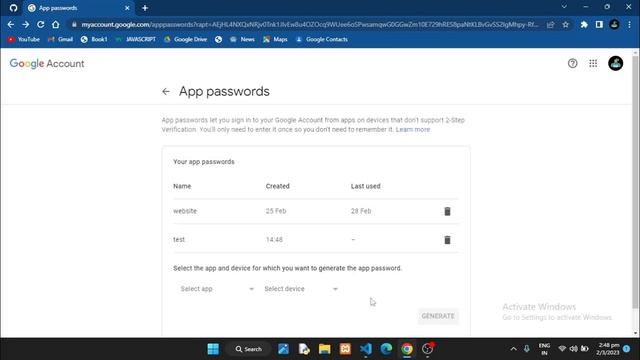Go back using the App passwords arrow
The height and width of the screenshot is (360, 640).
tap(166, 91)
